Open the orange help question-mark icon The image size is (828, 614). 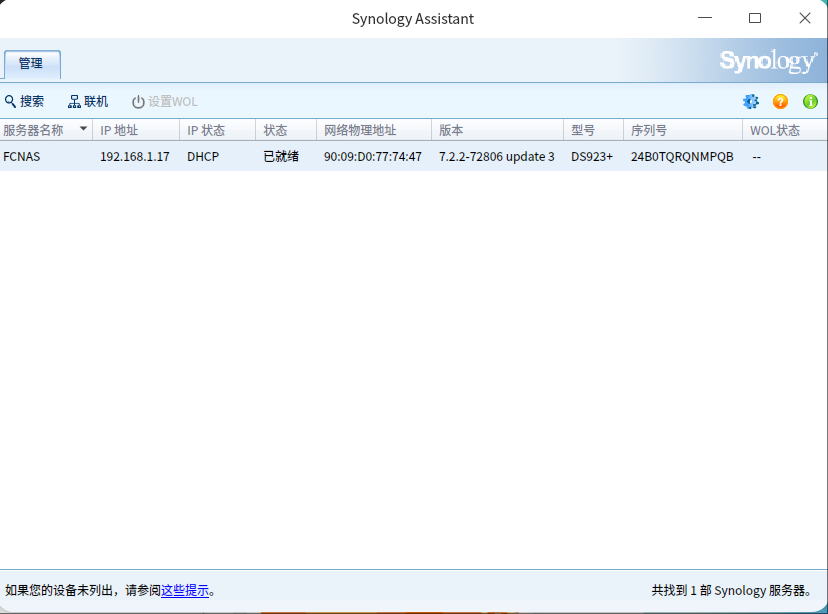(780, 101)
